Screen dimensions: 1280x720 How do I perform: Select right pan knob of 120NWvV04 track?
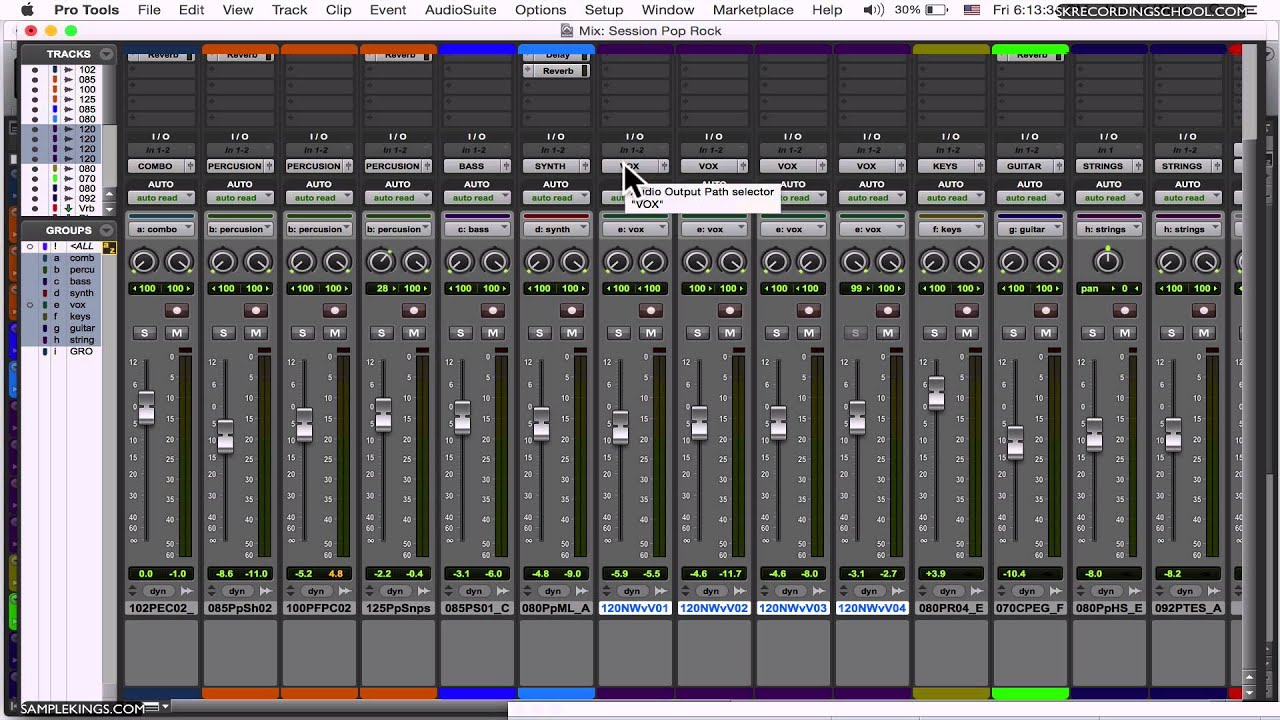tap(889, 262)
